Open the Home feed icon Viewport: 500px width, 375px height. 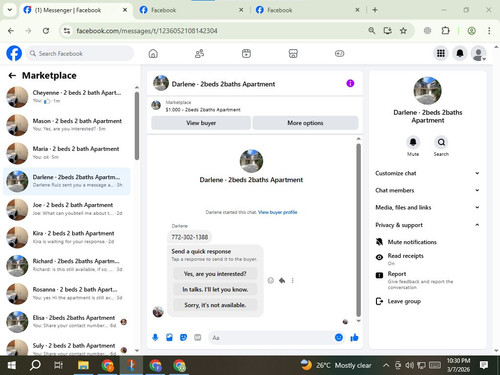pos(153,54)
